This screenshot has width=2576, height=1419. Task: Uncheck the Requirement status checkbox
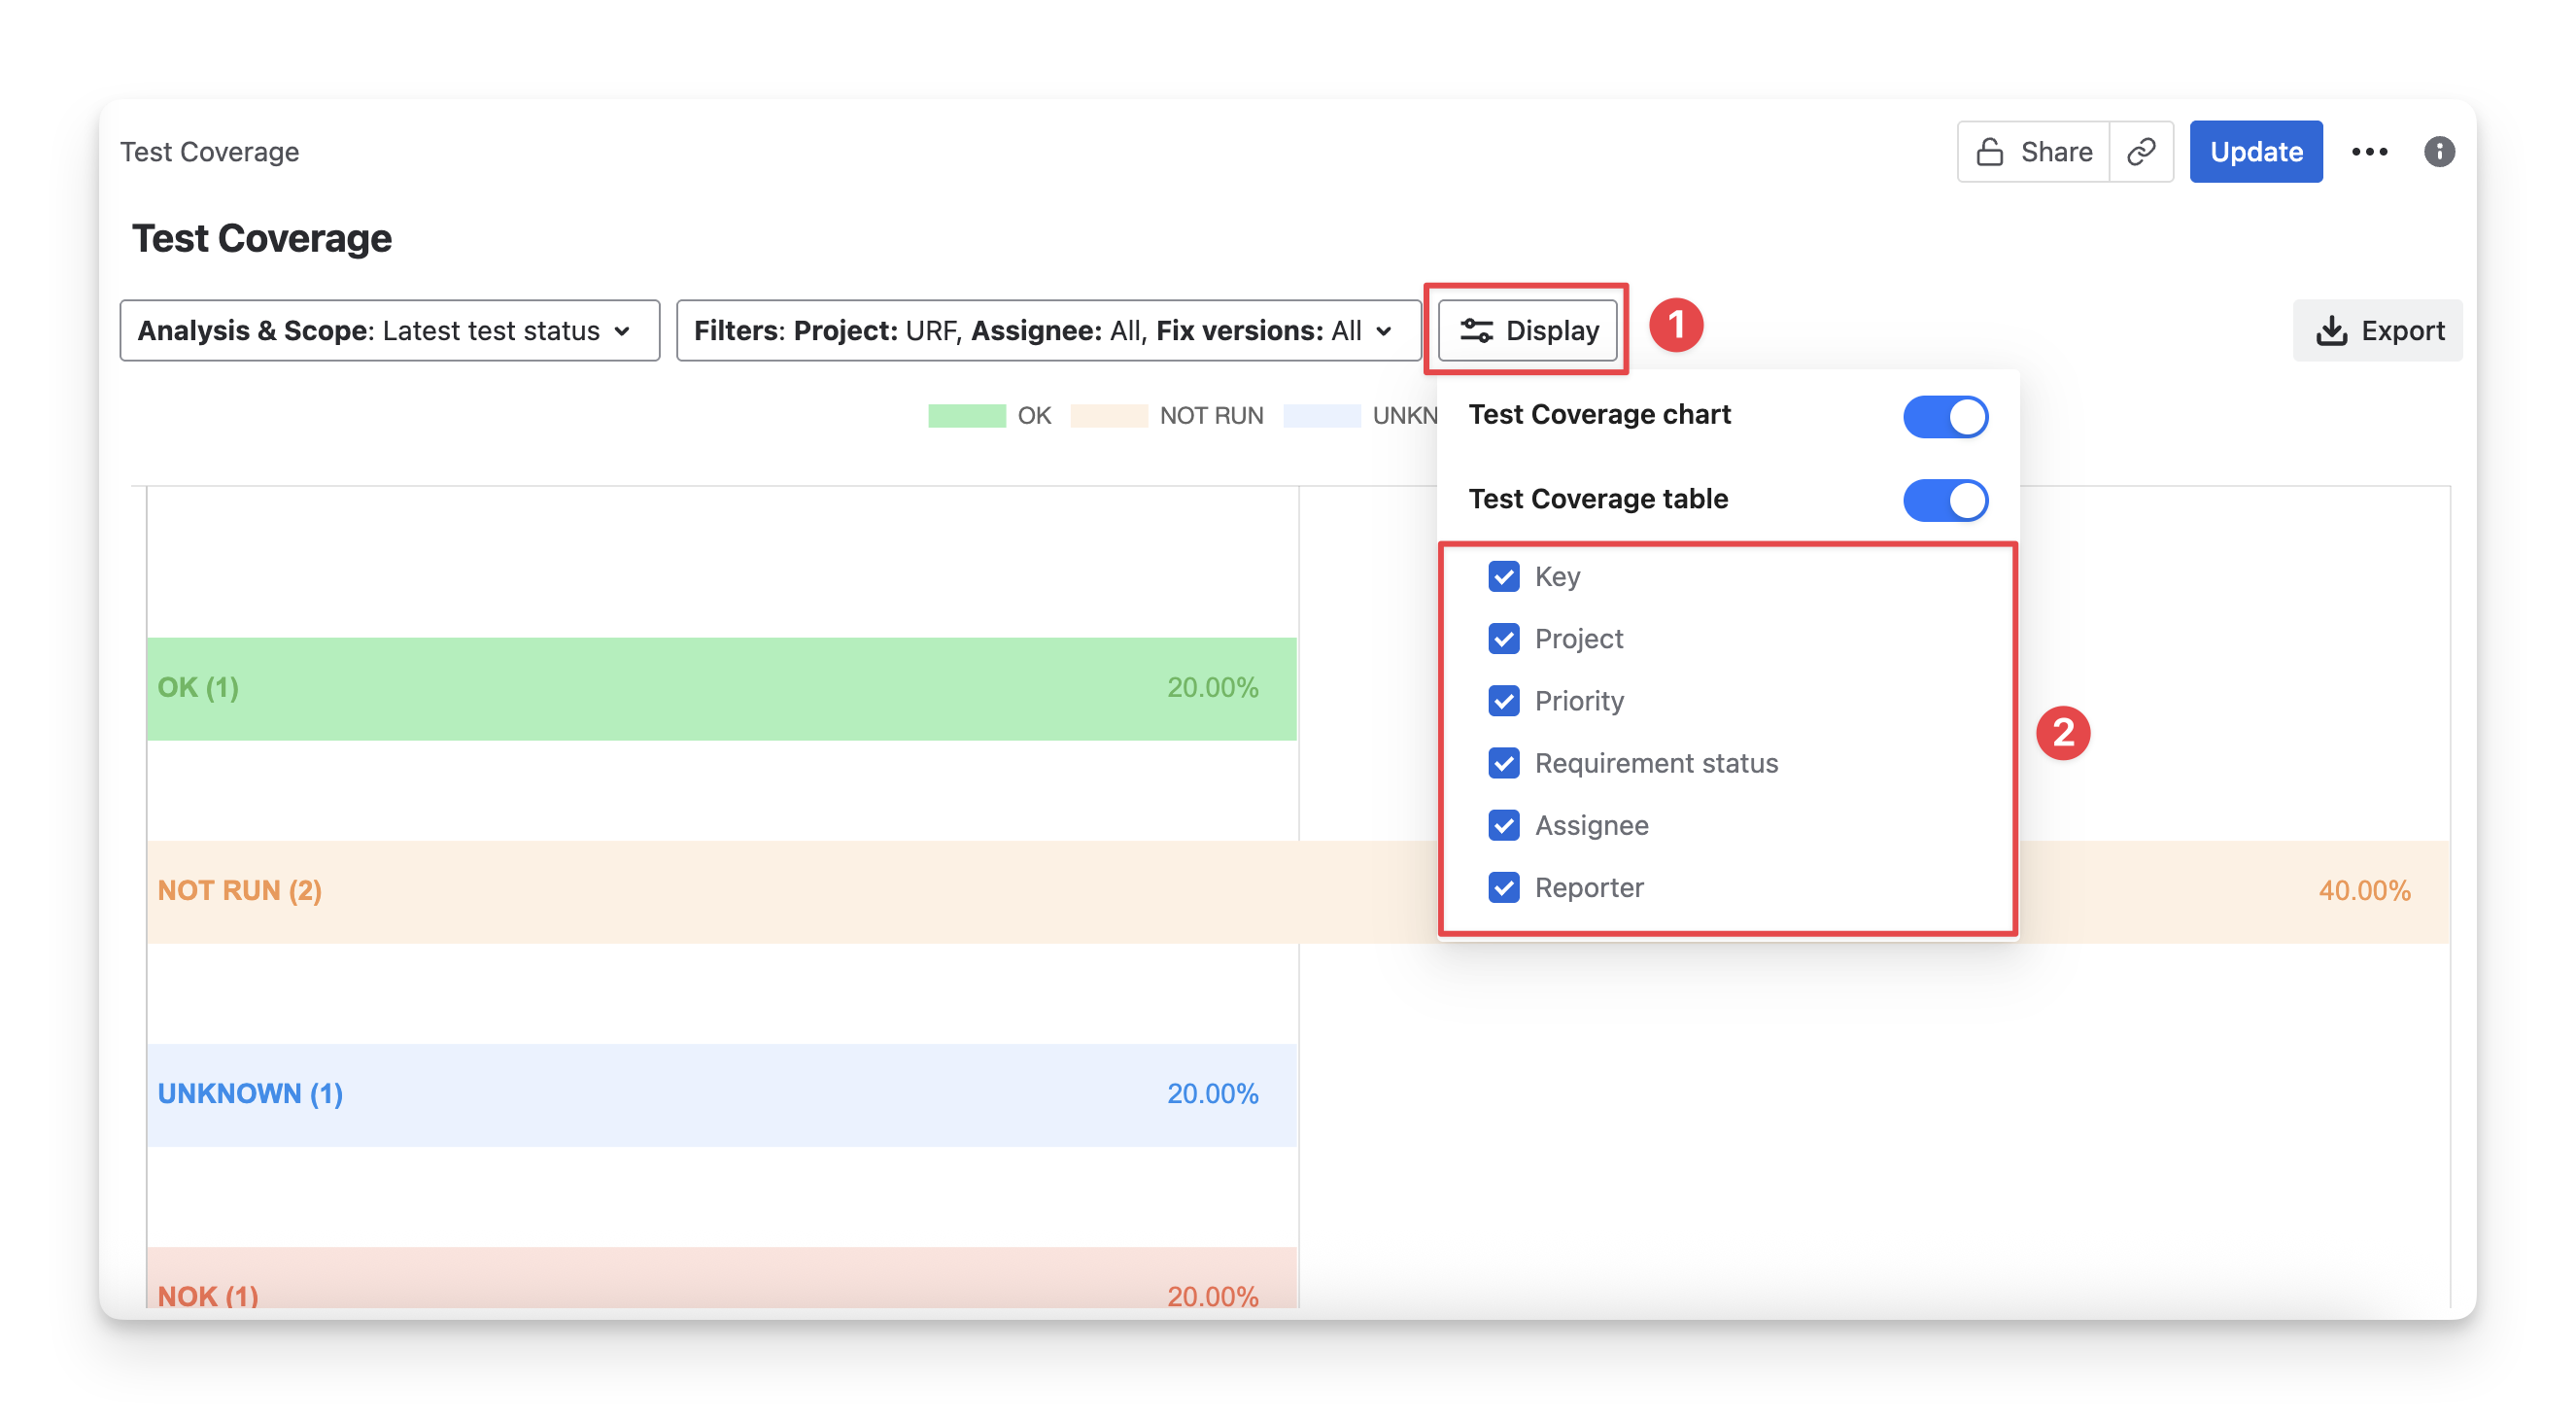pyautogui.click(x=1503, y=763)
